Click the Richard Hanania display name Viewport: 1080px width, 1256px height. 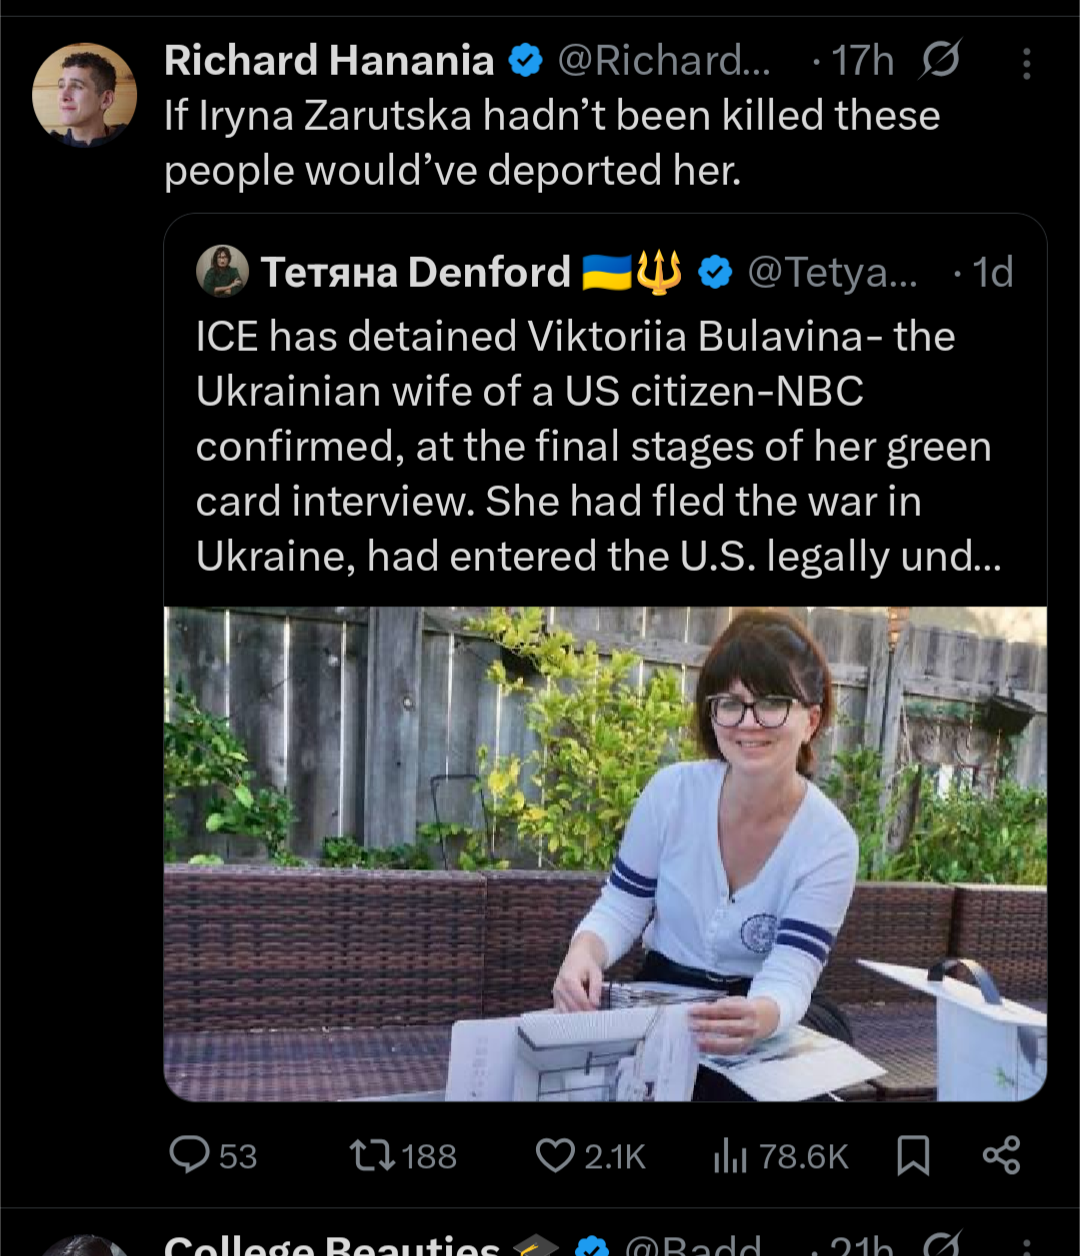pyautogui.click(x=329, y=61)
